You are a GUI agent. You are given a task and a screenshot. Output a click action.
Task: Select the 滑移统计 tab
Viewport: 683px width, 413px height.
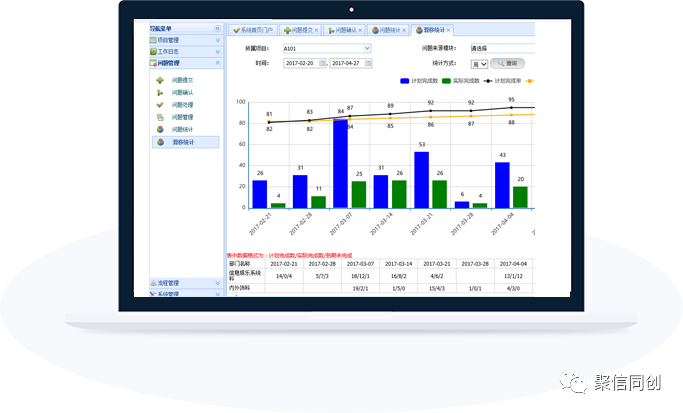click(x=432, y=30)
